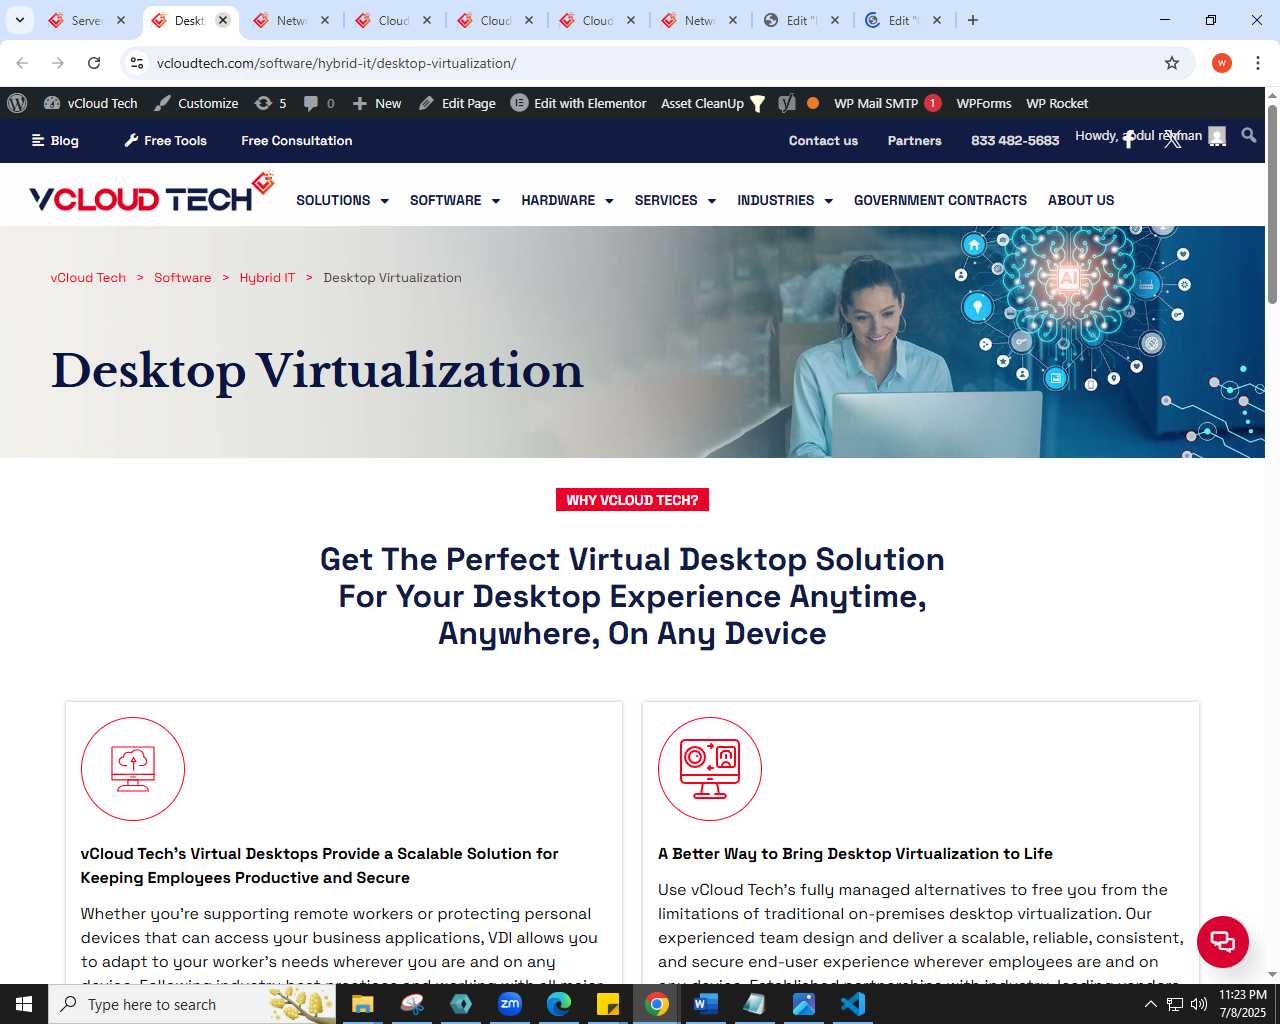Image resolution: width=1280 pixels, height=1024 pixels.
Task: Expand the INDUSTRIES menu
Action: point(785,200)
